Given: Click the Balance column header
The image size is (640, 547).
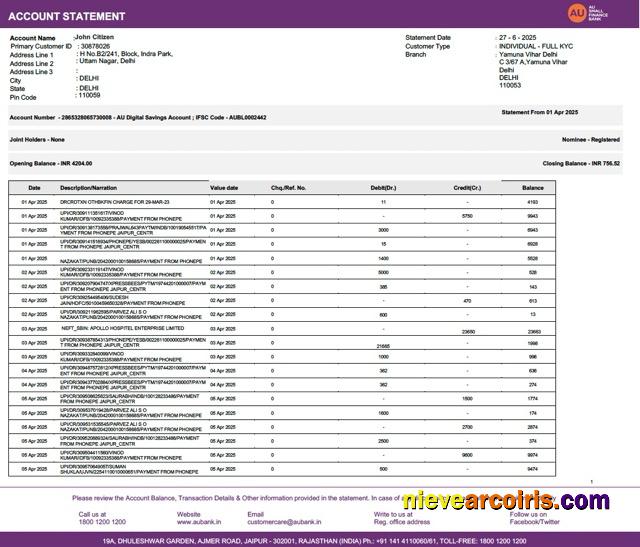Looking at the screenshot, I should point(533,187).
